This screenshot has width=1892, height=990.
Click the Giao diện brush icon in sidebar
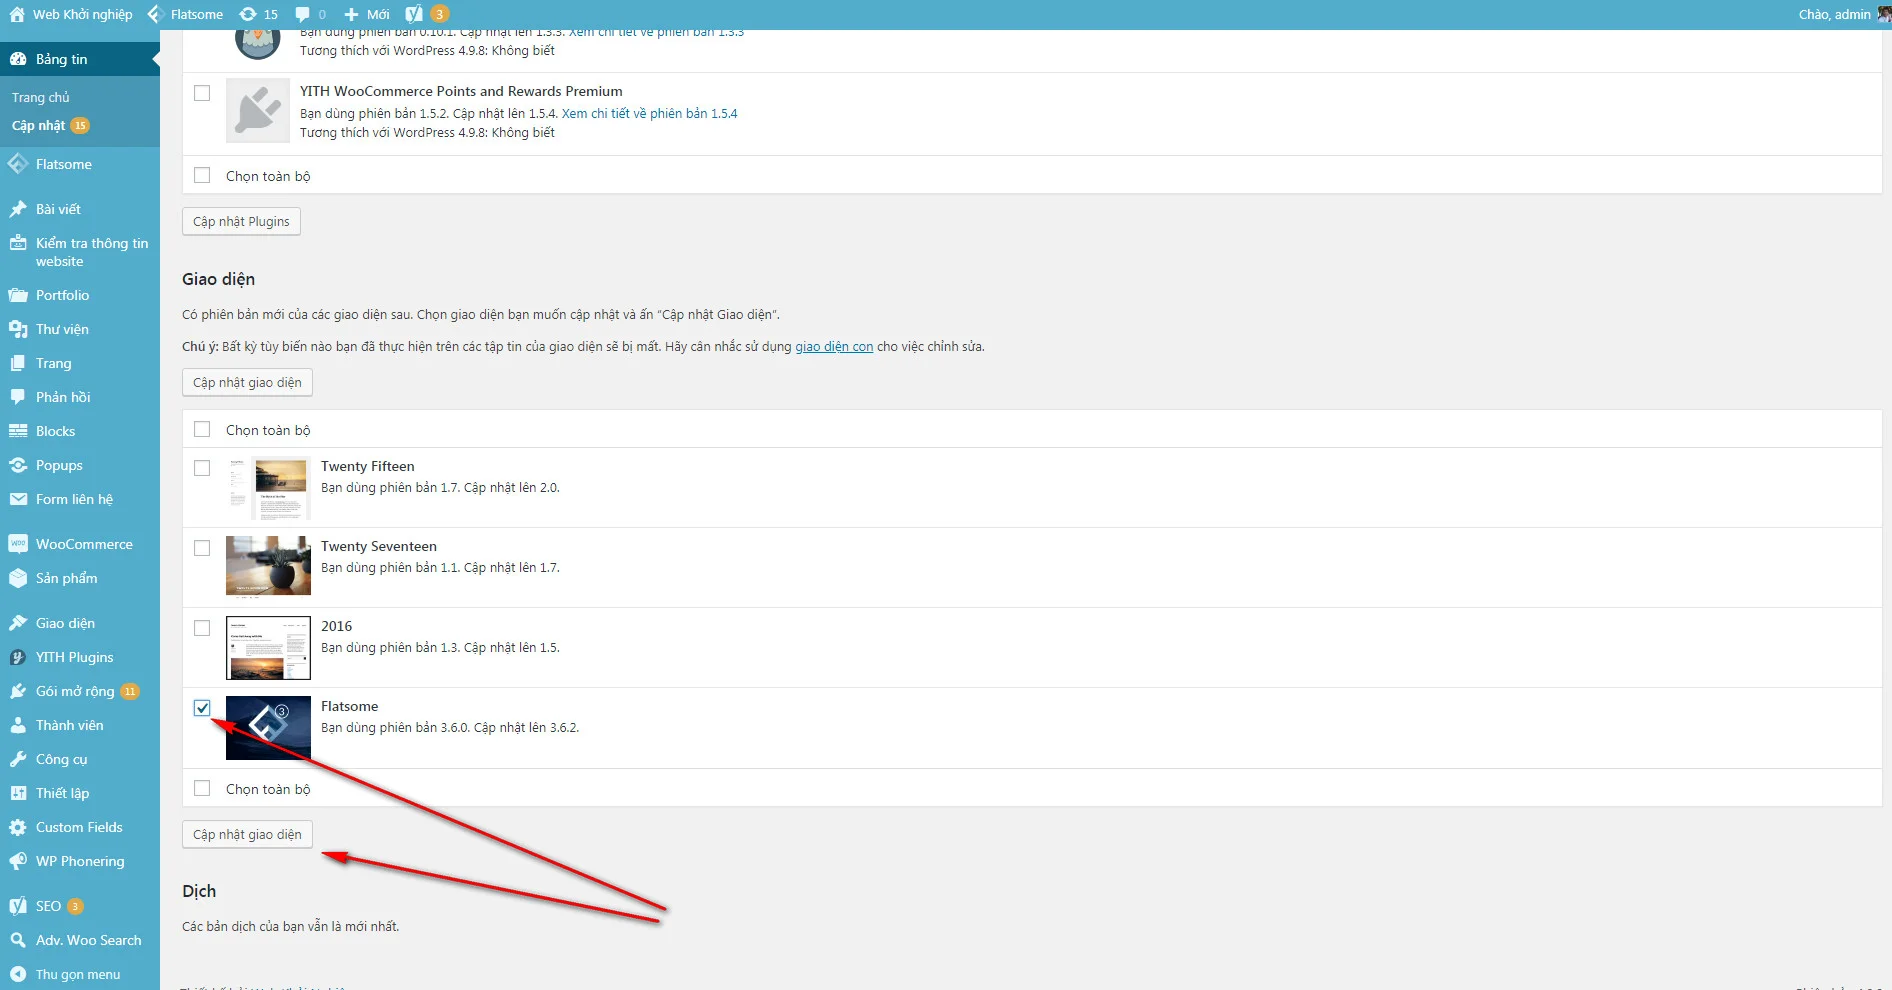tap(18, 623)
